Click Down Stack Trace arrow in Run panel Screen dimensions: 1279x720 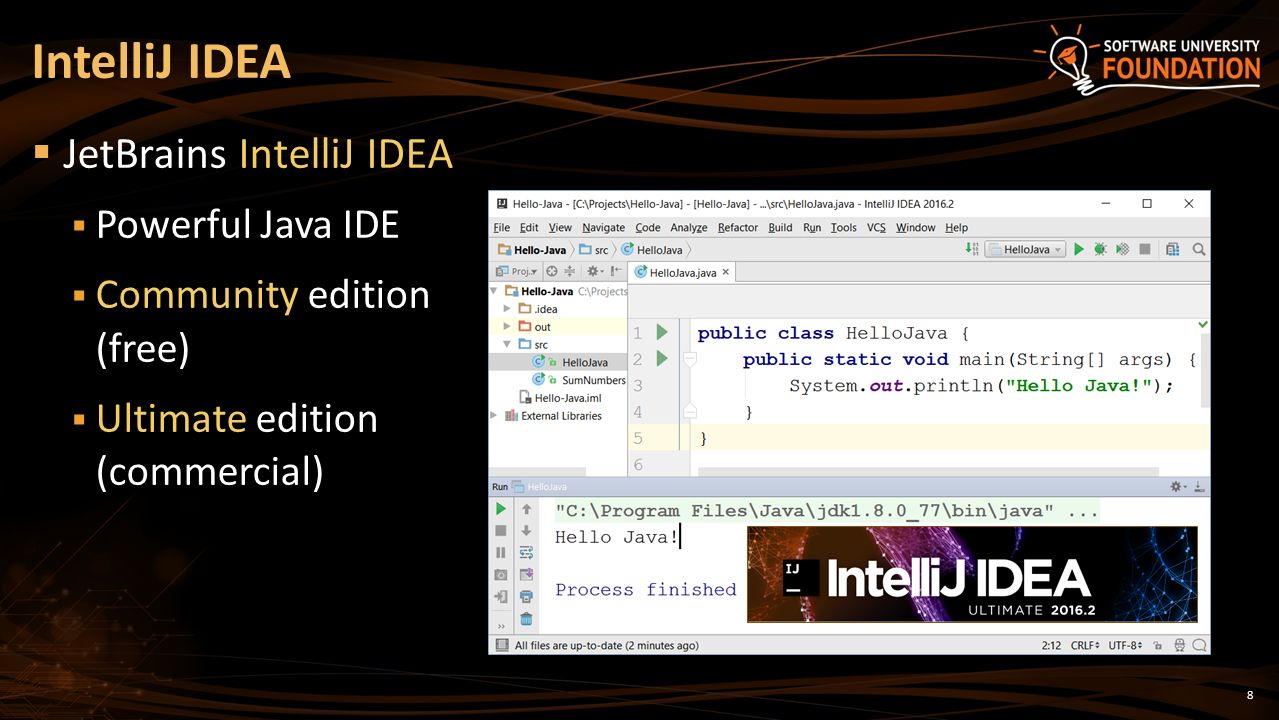[x=526, y=531]
